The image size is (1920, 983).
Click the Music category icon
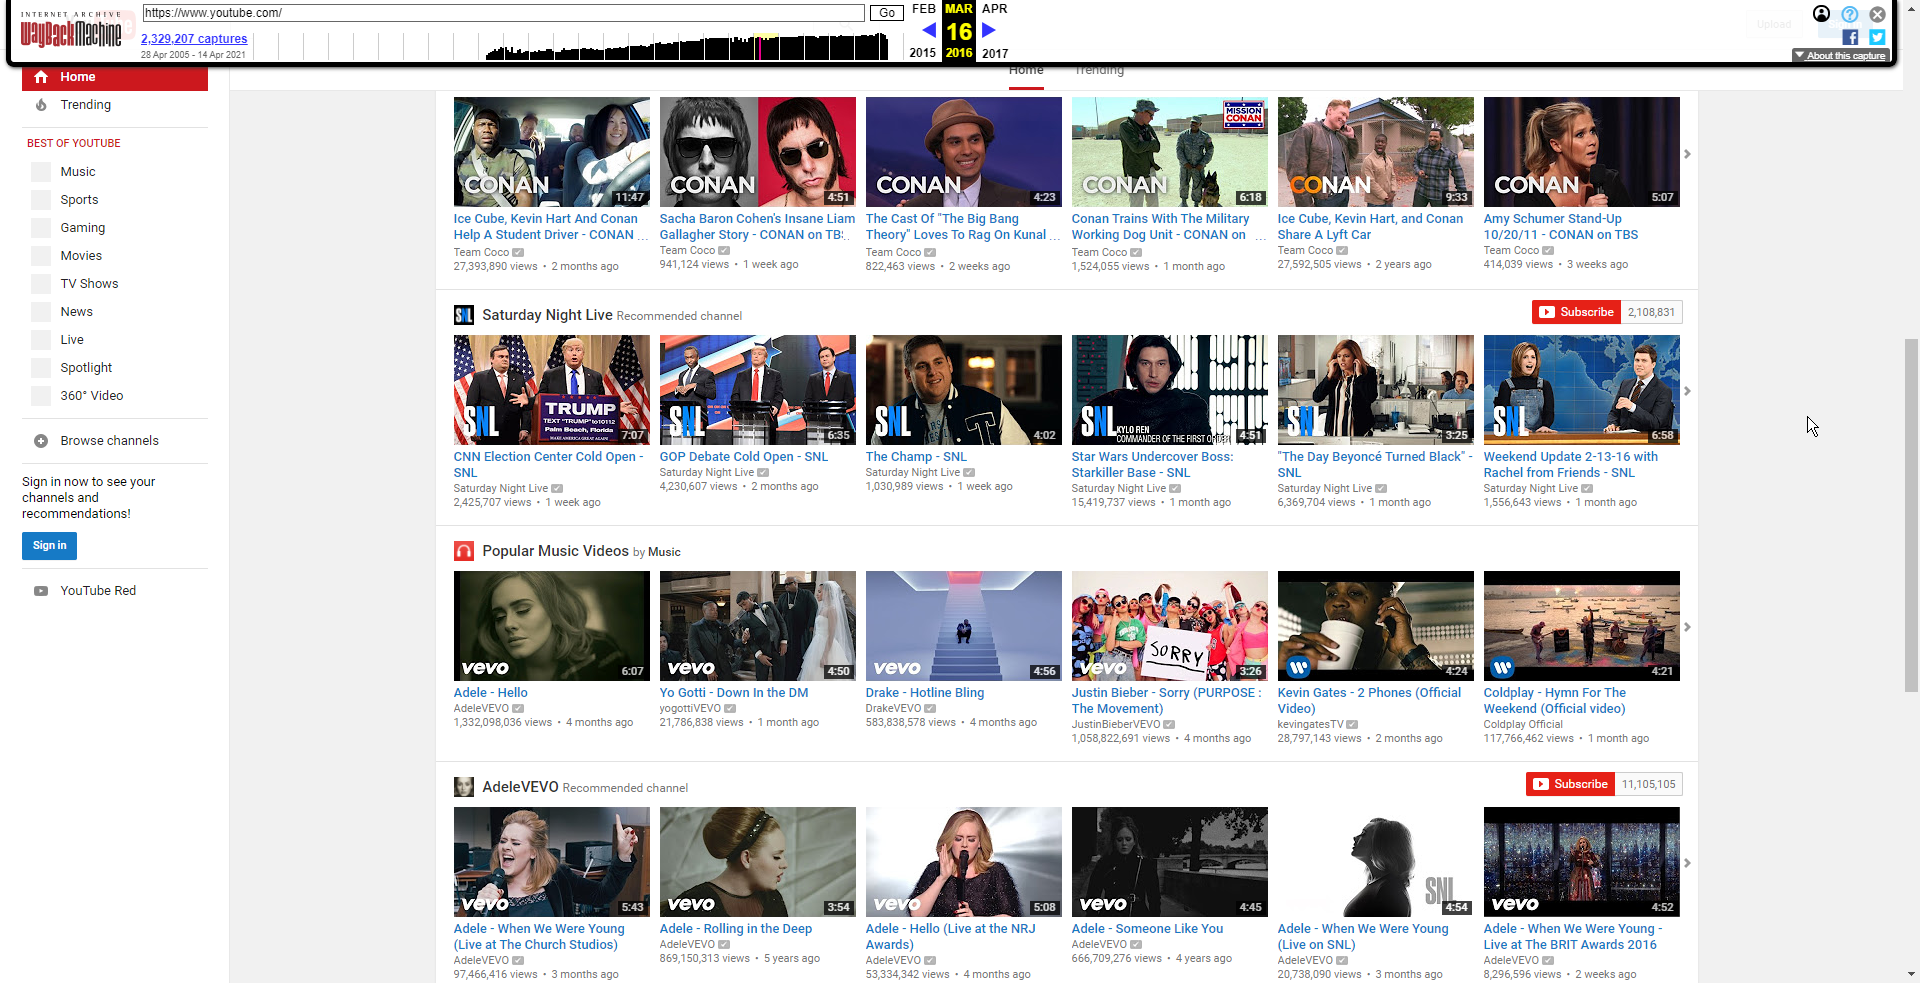(x=41, y=172)
